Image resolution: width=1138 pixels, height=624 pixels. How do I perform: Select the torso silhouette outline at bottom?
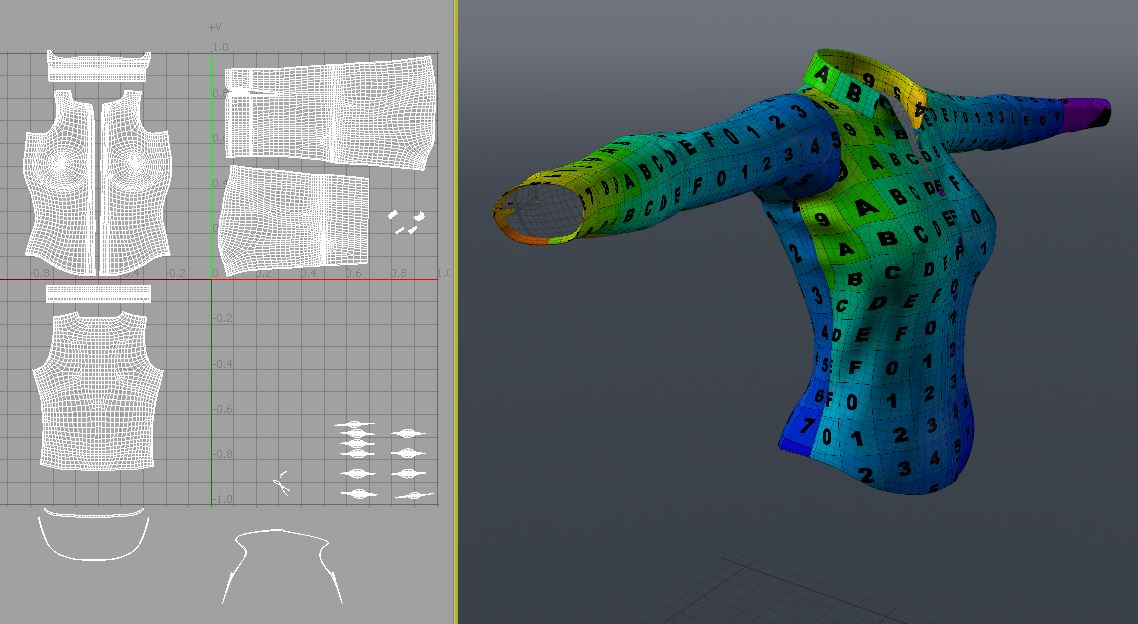[280, 565]
